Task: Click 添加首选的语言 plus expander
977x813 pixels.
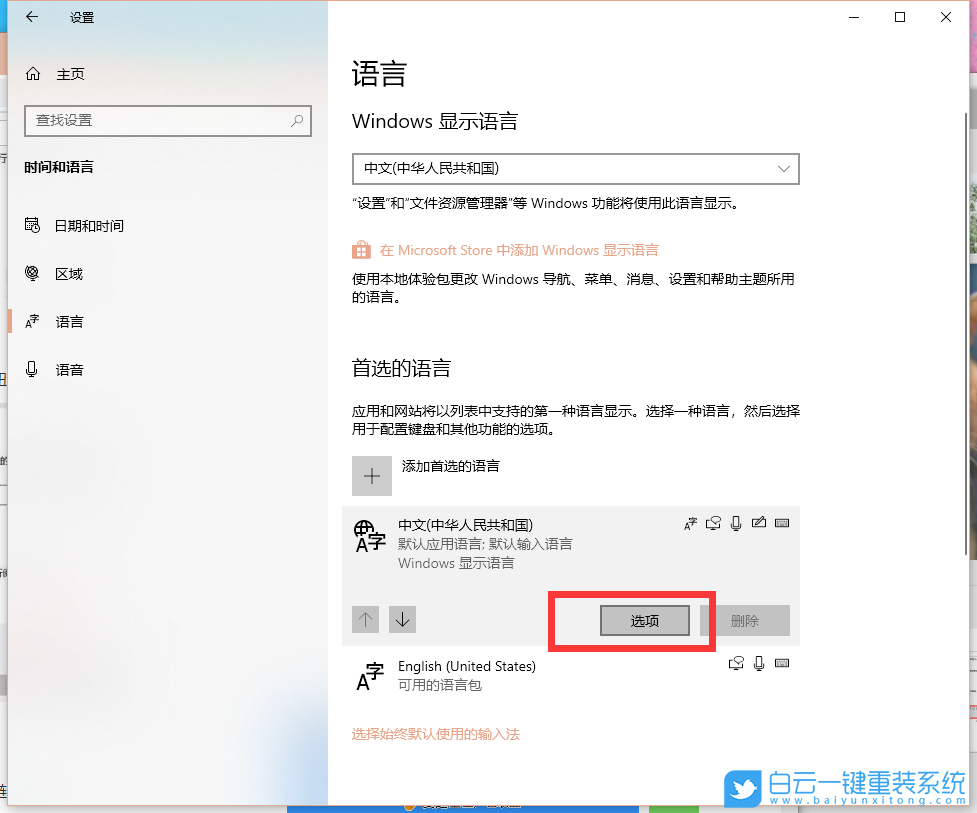Action: tap(371, 475)
